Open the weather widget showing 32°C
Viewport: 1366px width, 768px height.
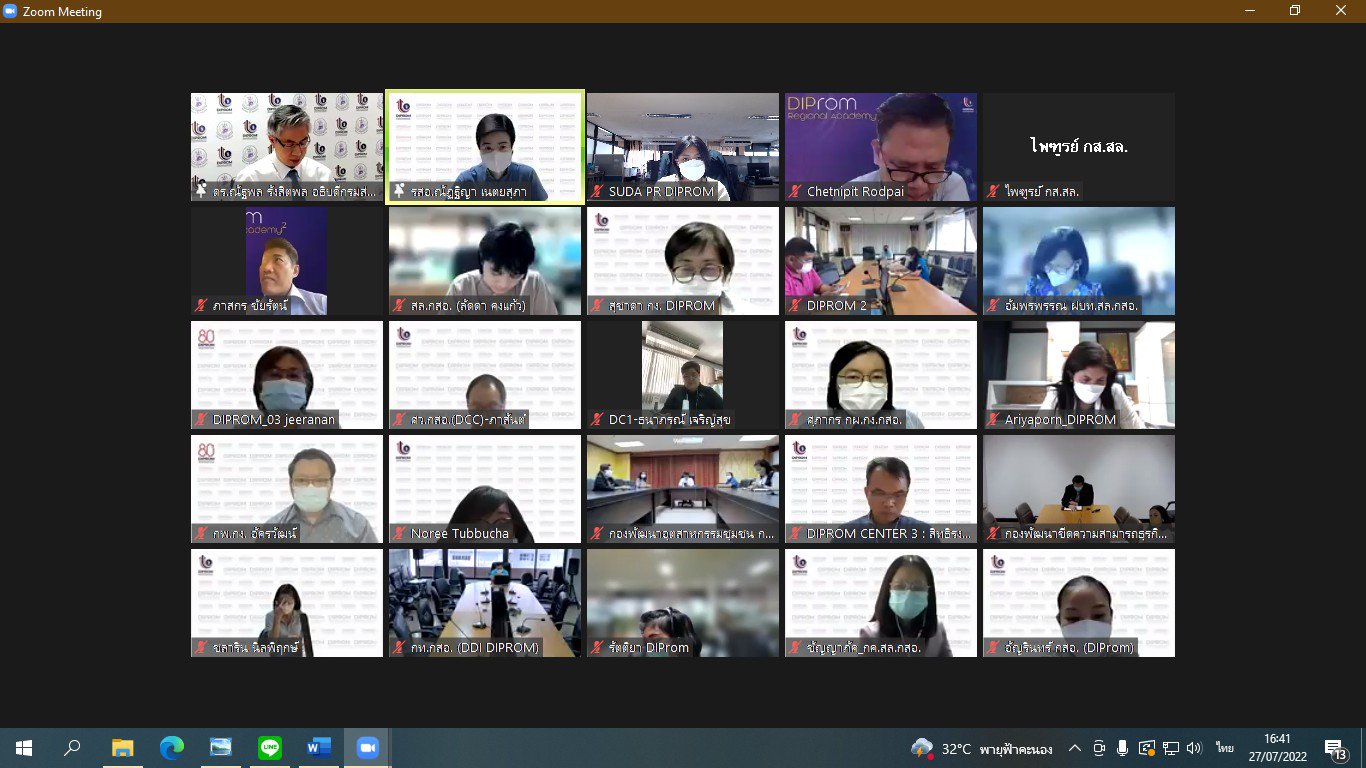pyautogui.click(x=982, y=749)
